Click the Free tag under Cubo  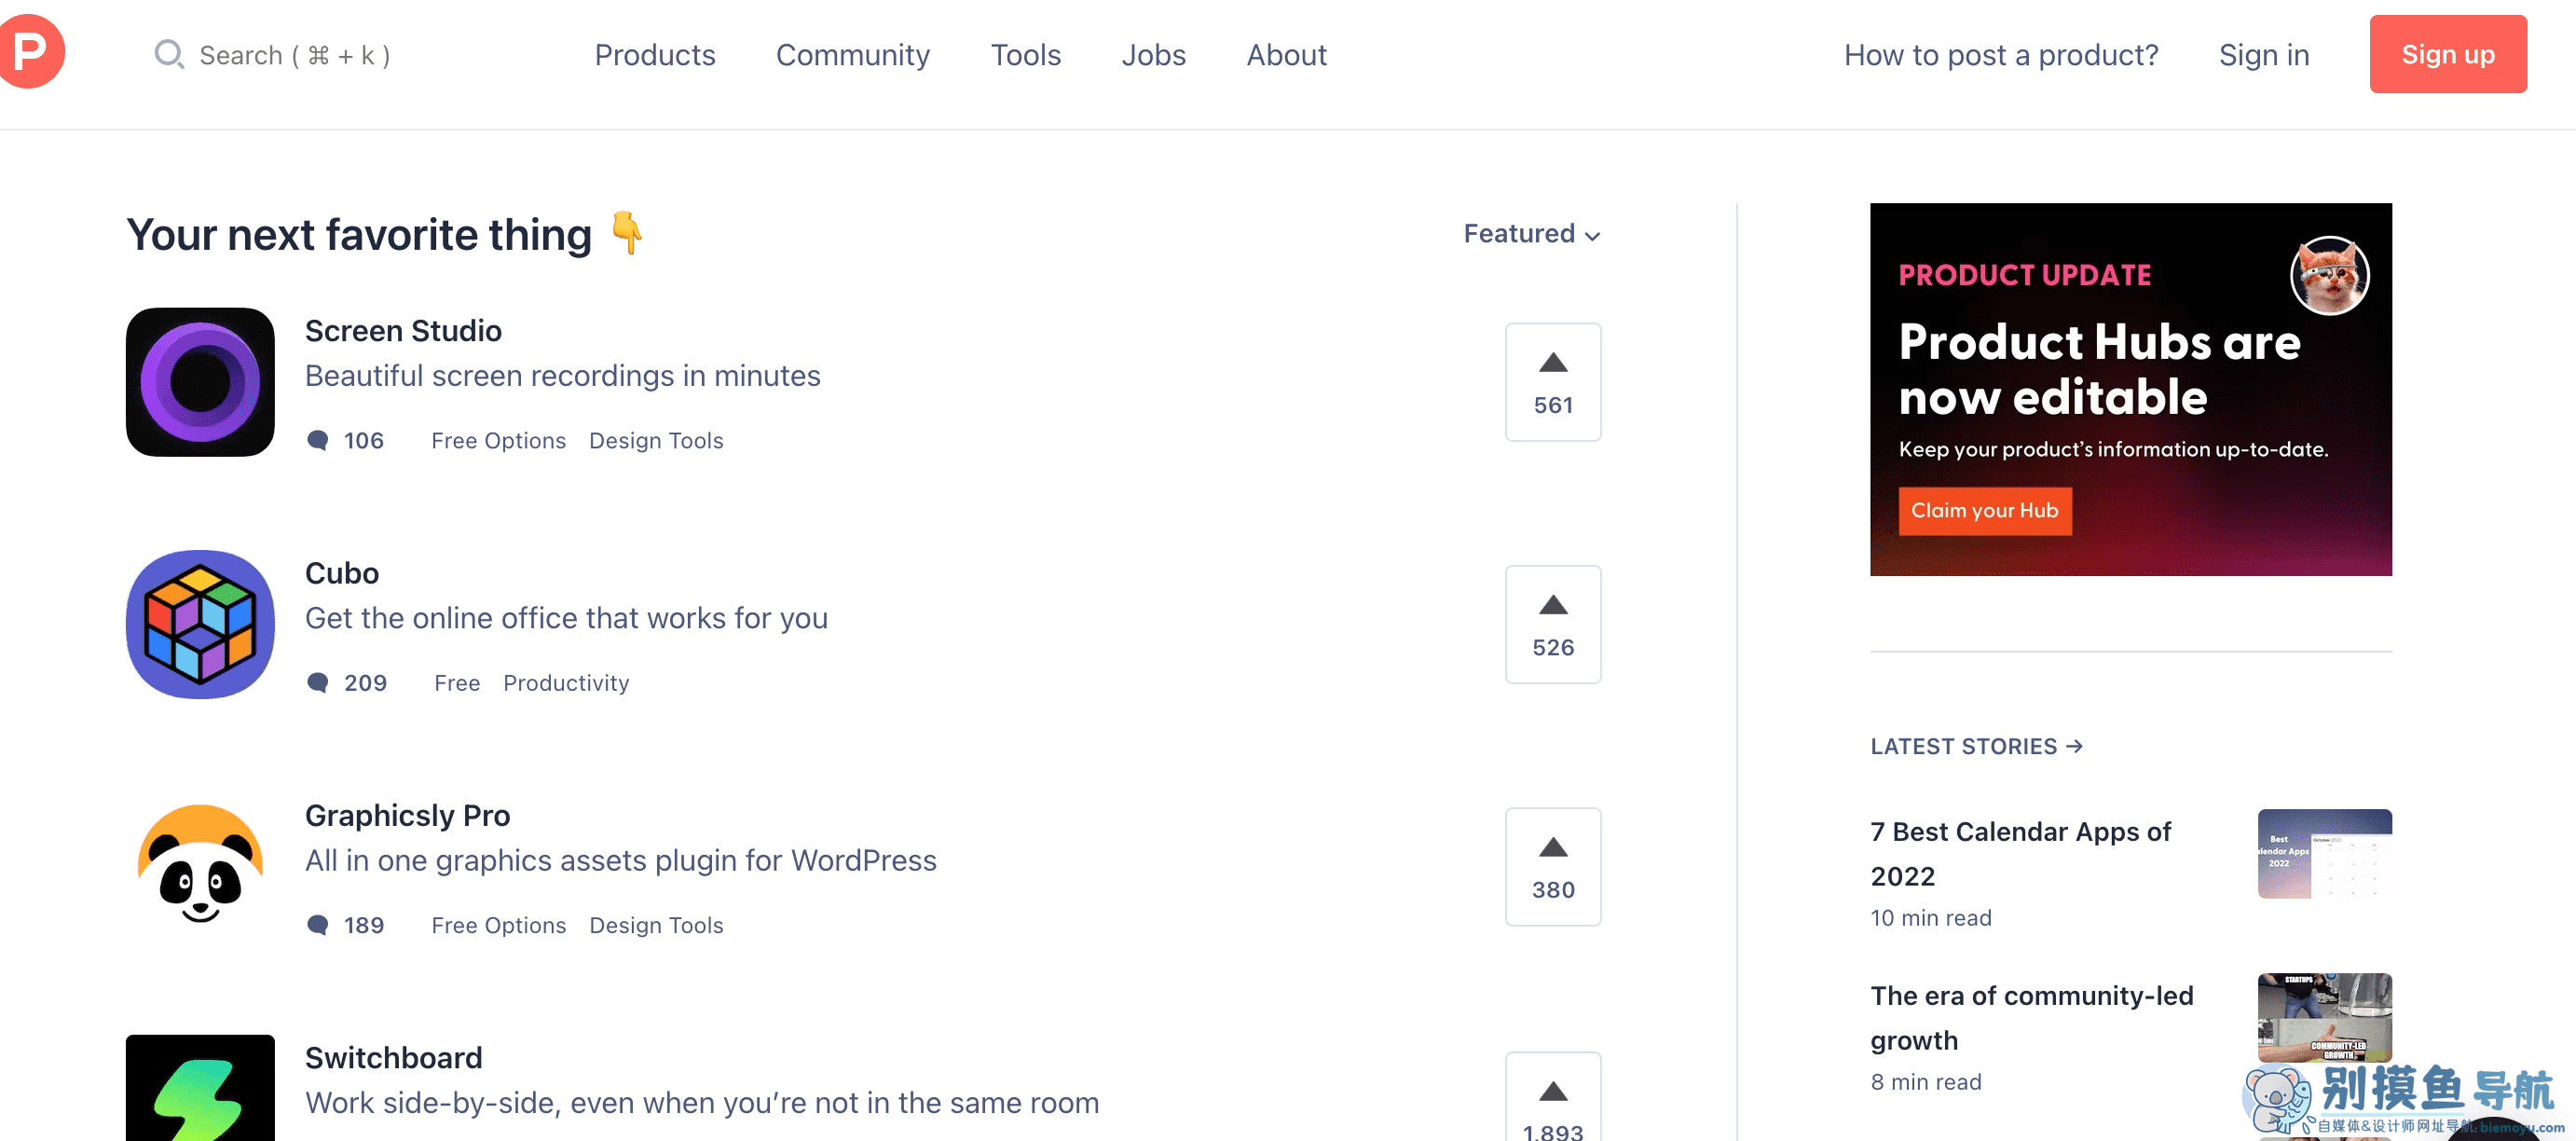tap(457, 683)
